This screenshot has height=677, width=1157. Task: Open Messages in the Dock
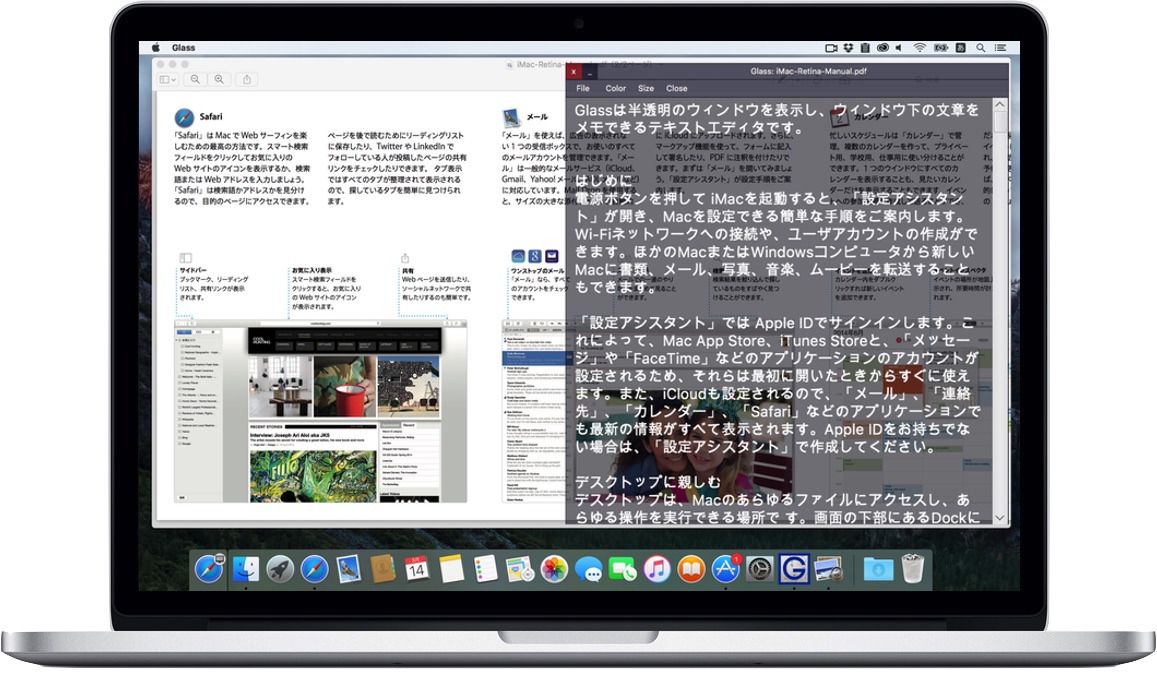pyautogui.click(x=588, y=569)
